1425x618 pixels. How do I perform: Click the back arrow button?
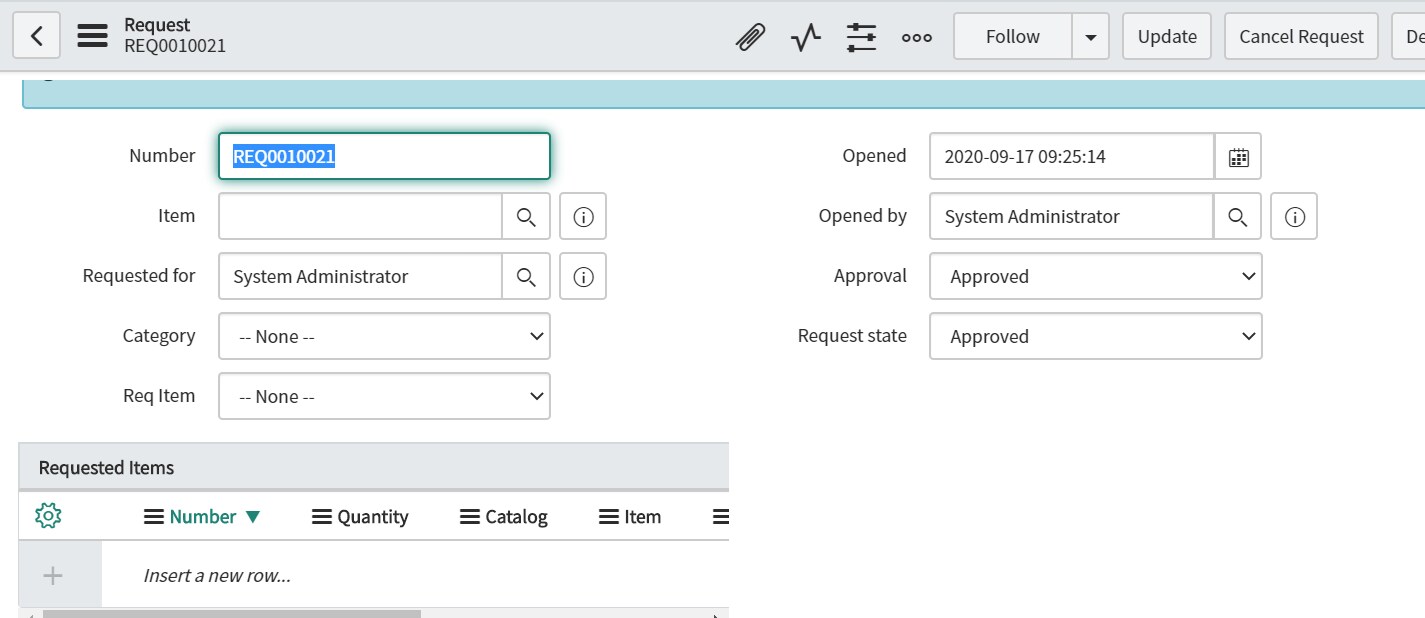[x=37, y=37]
